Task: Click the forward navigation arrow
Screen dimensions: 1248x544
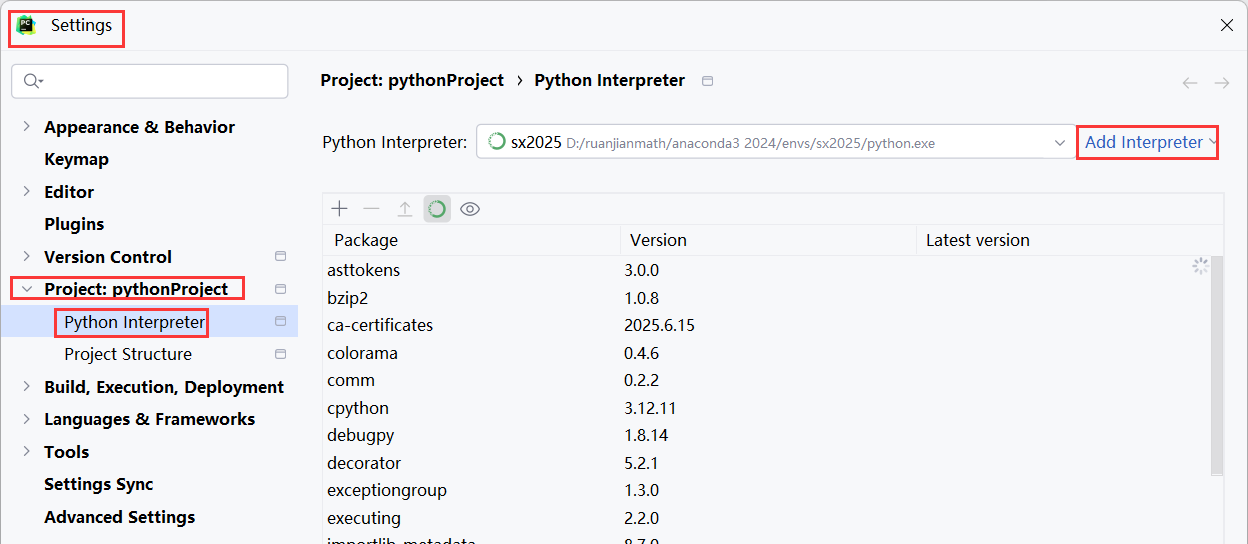Action: pyautogui.click(x=1222, y=83)
